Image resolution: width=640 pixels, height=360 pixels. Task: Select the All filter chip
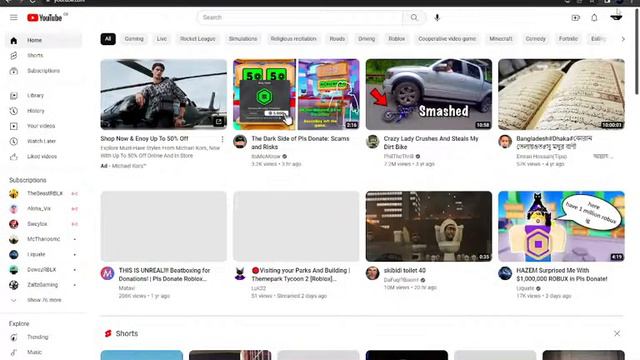click(x=108, y=39)
